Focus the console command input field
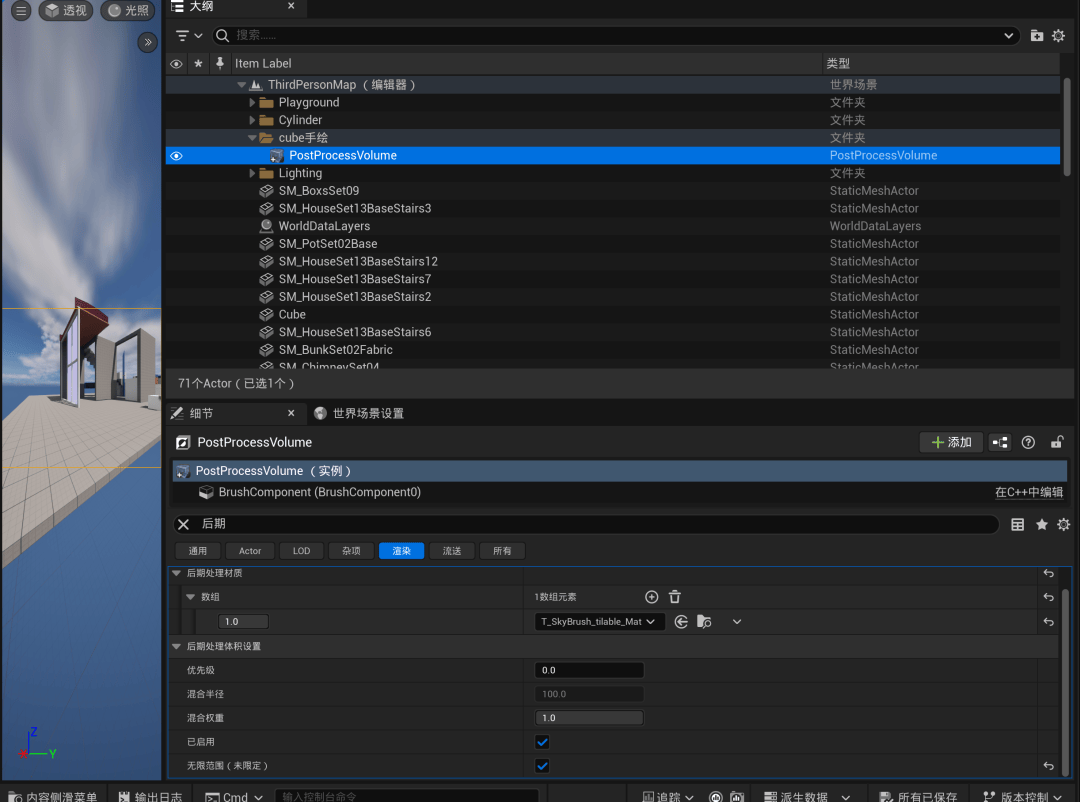The image size is (1080, 802). pyautogui.click(x=406, y=796)
